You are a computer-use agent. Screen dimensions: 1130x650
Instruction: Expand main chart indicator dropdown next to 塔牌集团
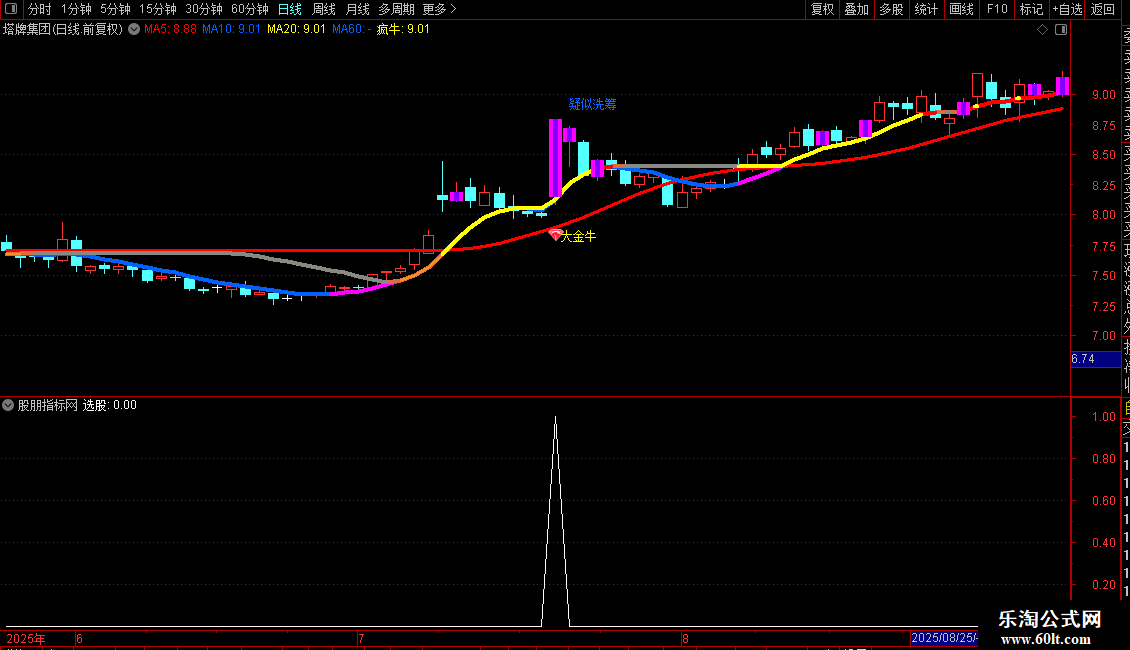(x=134, y=29)
